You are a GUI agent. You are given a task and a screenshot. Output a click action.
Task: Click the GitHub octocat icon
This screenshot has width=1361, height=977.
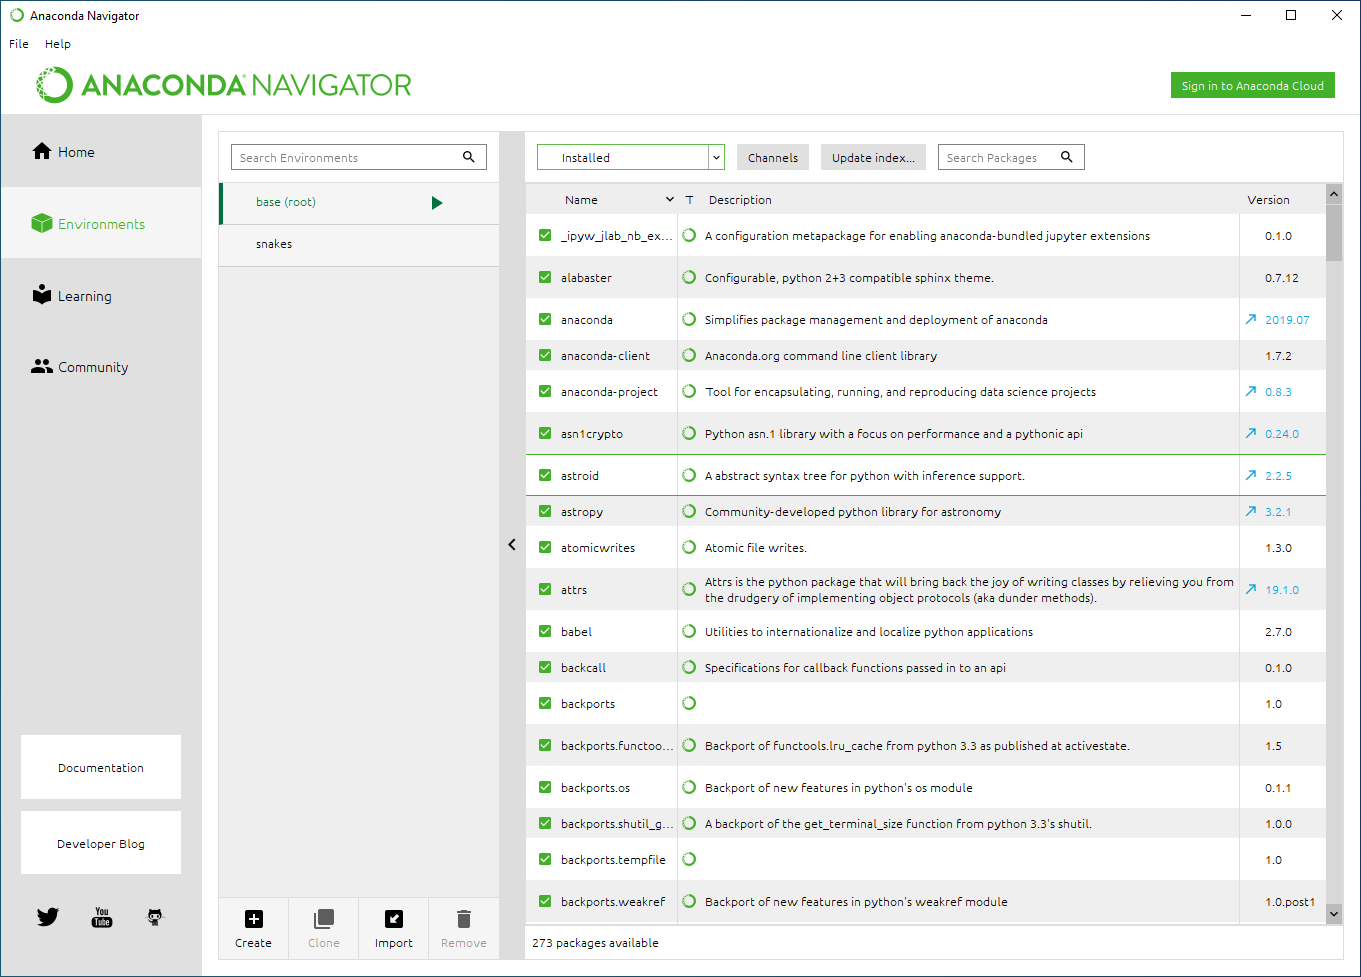click(155, 917)
